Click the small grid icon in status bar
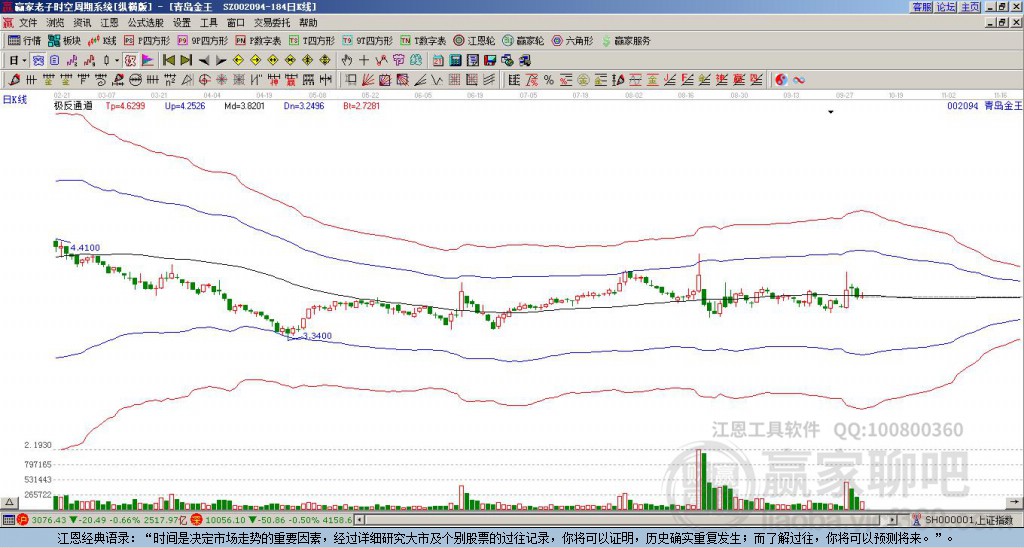The width and height of the screenshot is (1024, 548). tap(8, 520)
